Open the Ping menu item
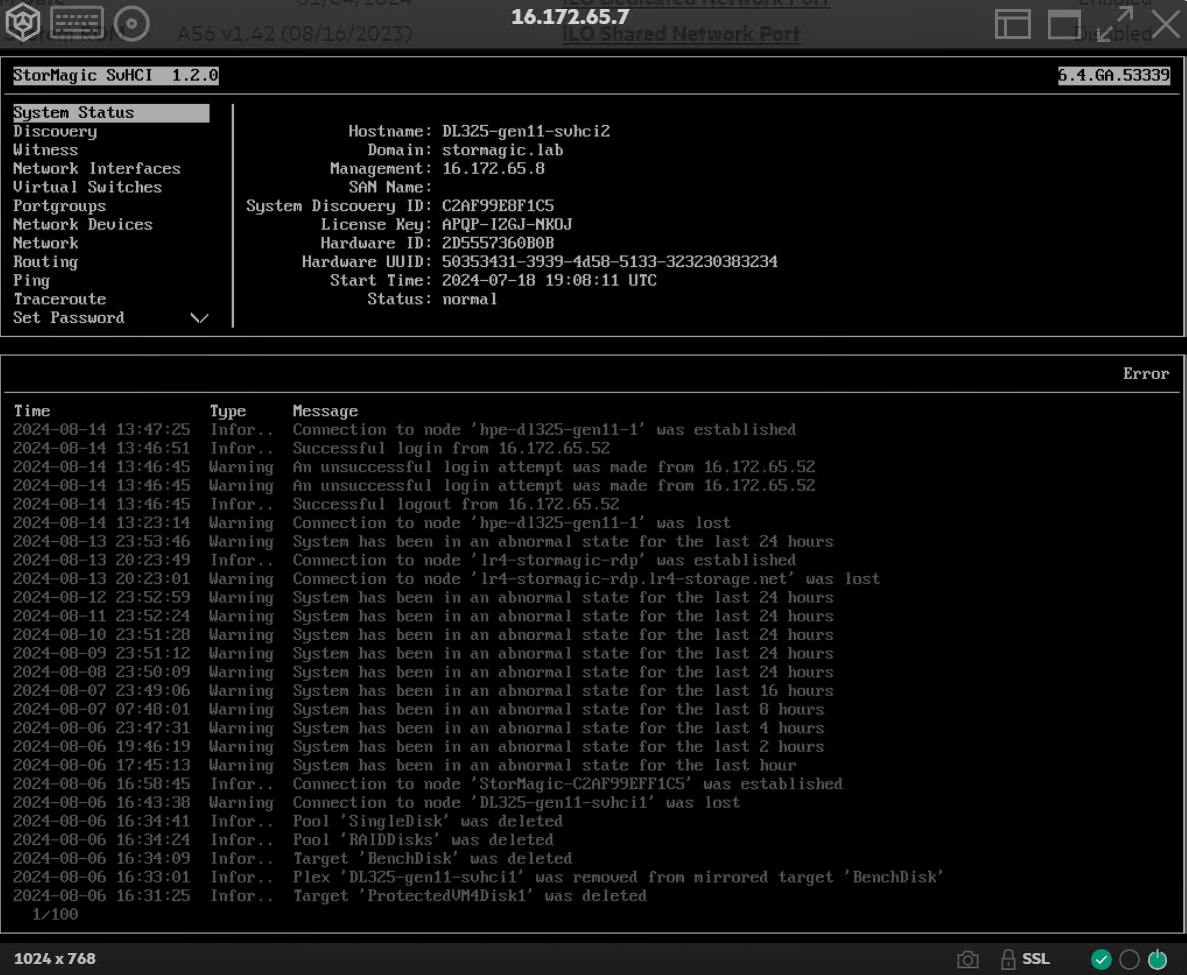The image size is (1187, 975). [x=31, y=281]
